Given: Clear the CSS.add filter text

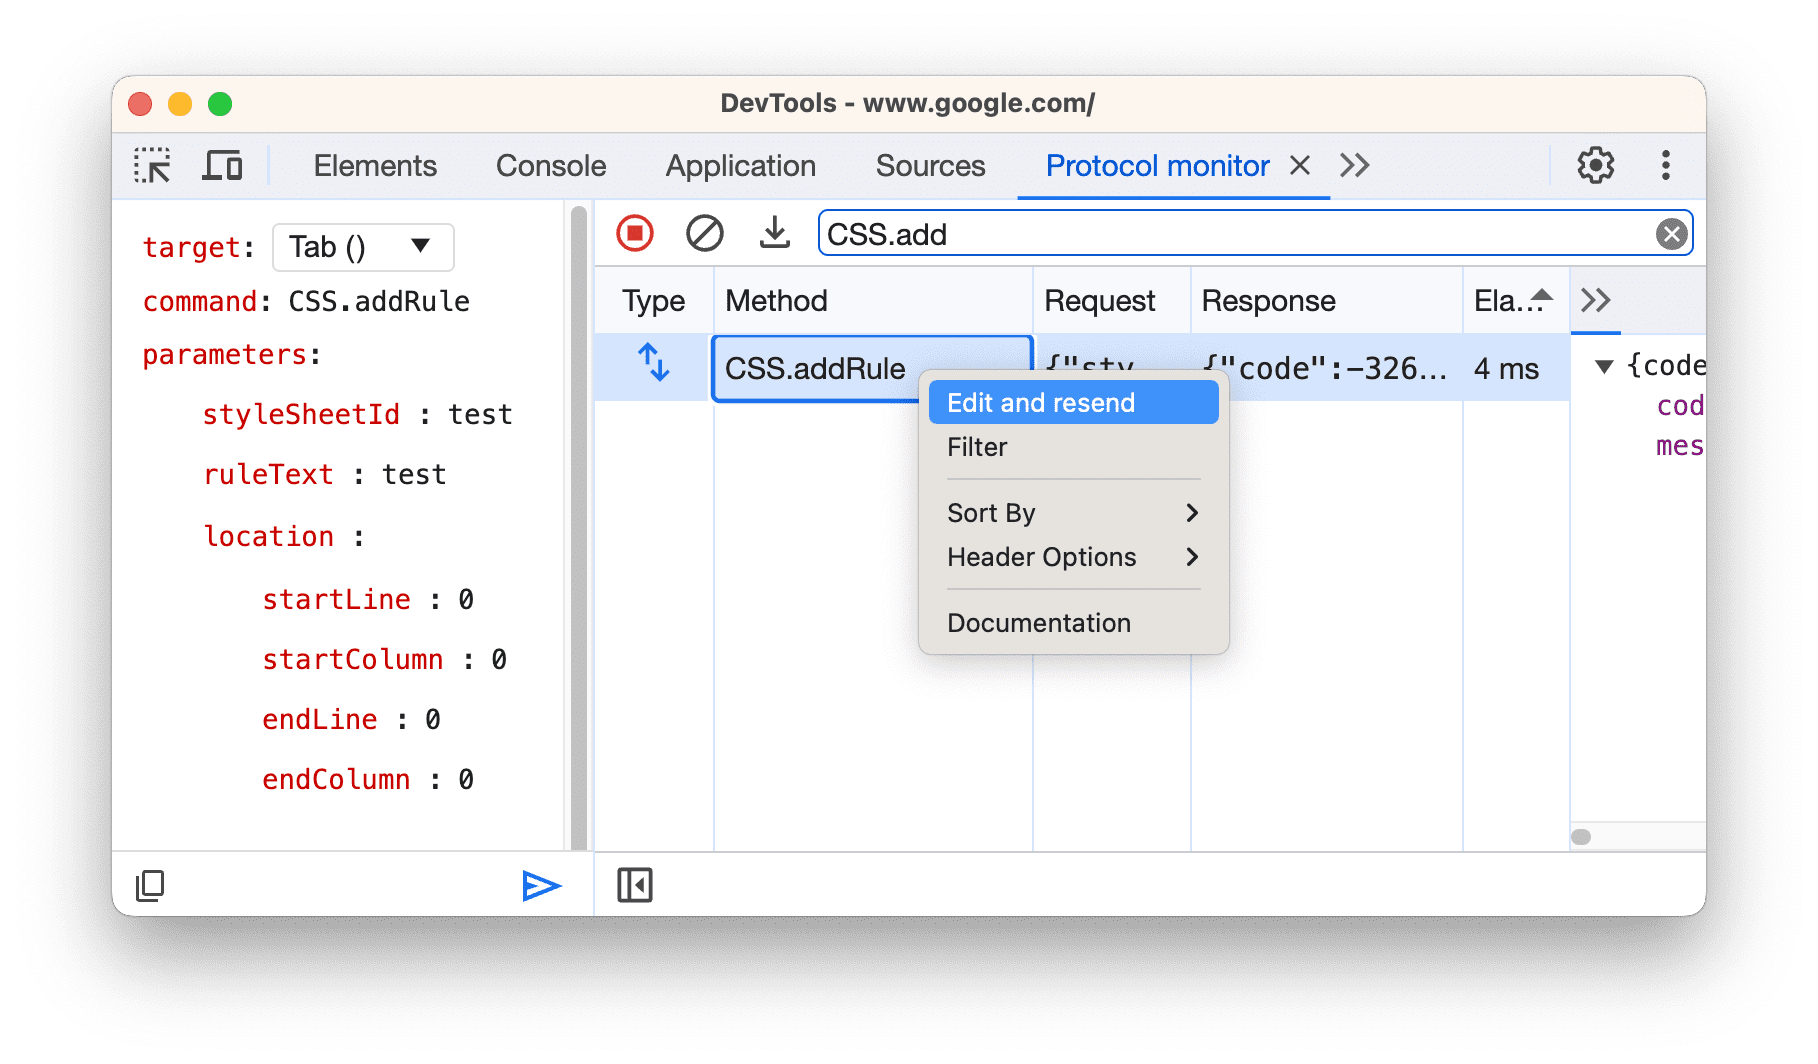Looking at the screenshot, I should [x=1670, y=233].
